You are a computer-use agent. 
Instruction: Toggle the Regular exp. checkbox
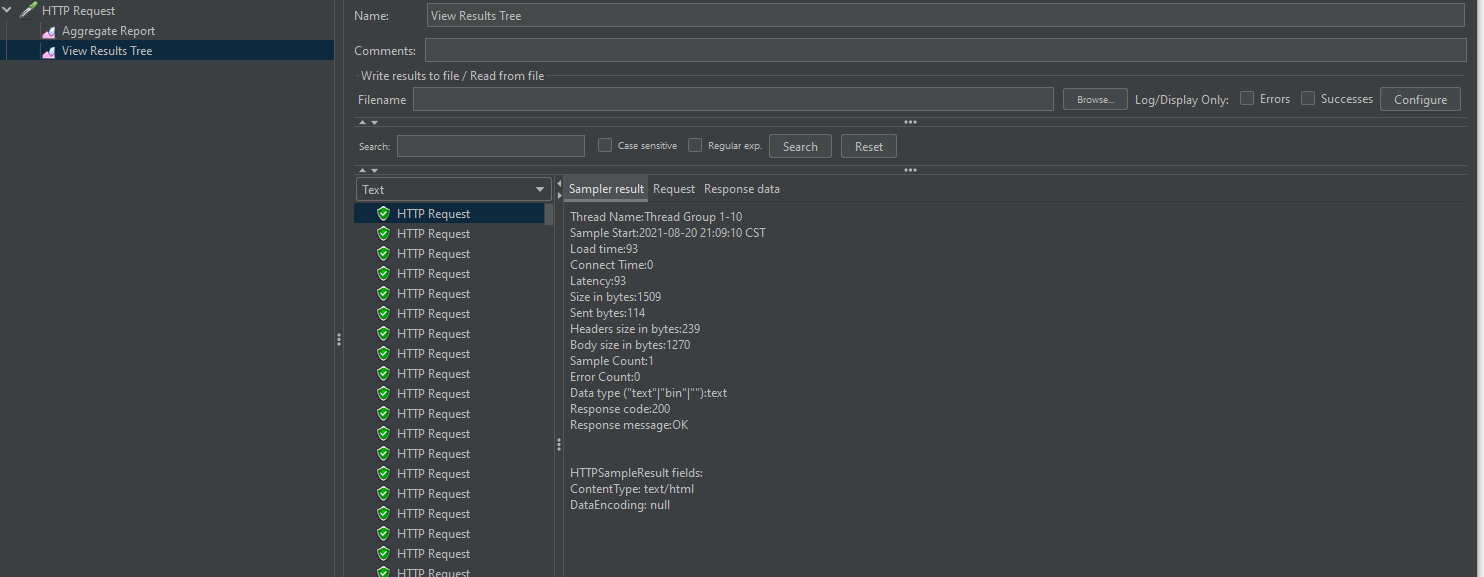click(x=695, y=146)
